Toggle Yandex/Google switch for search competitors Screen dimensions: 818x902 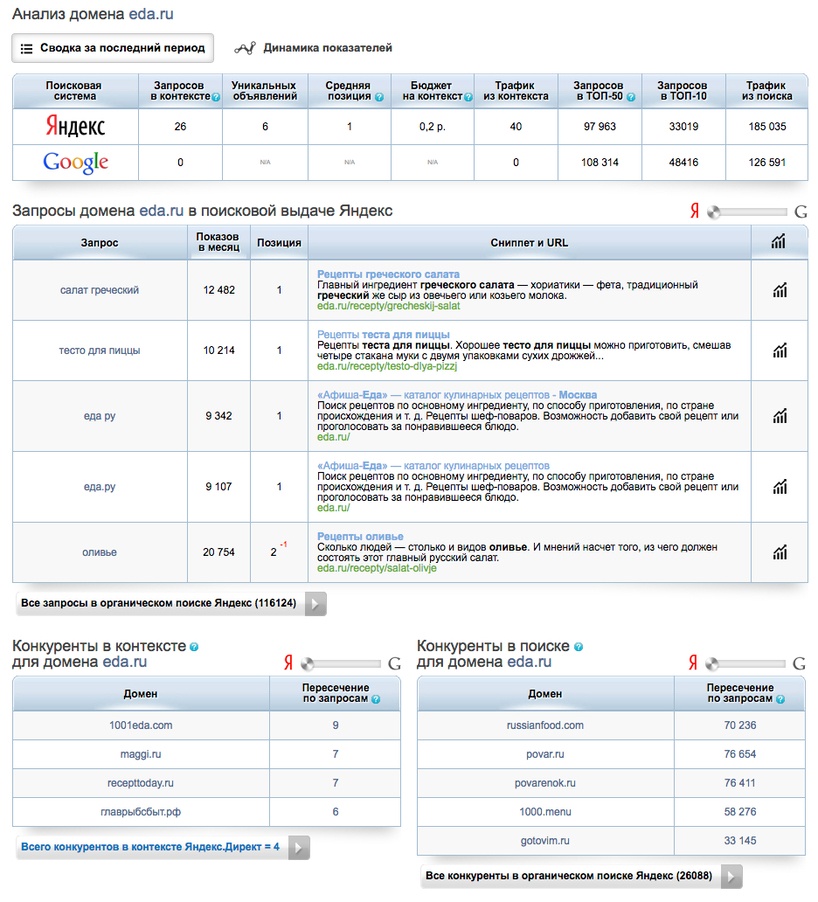(x=746, y=664)
